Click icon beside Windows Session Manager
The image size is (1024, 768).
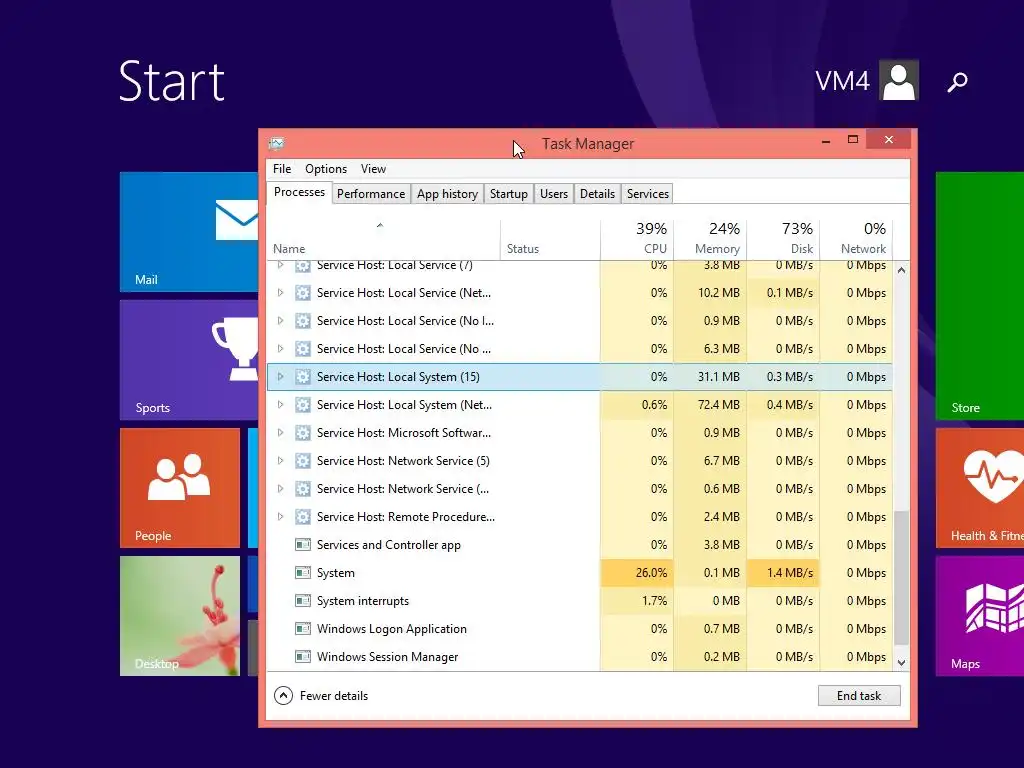coord(302,656)
